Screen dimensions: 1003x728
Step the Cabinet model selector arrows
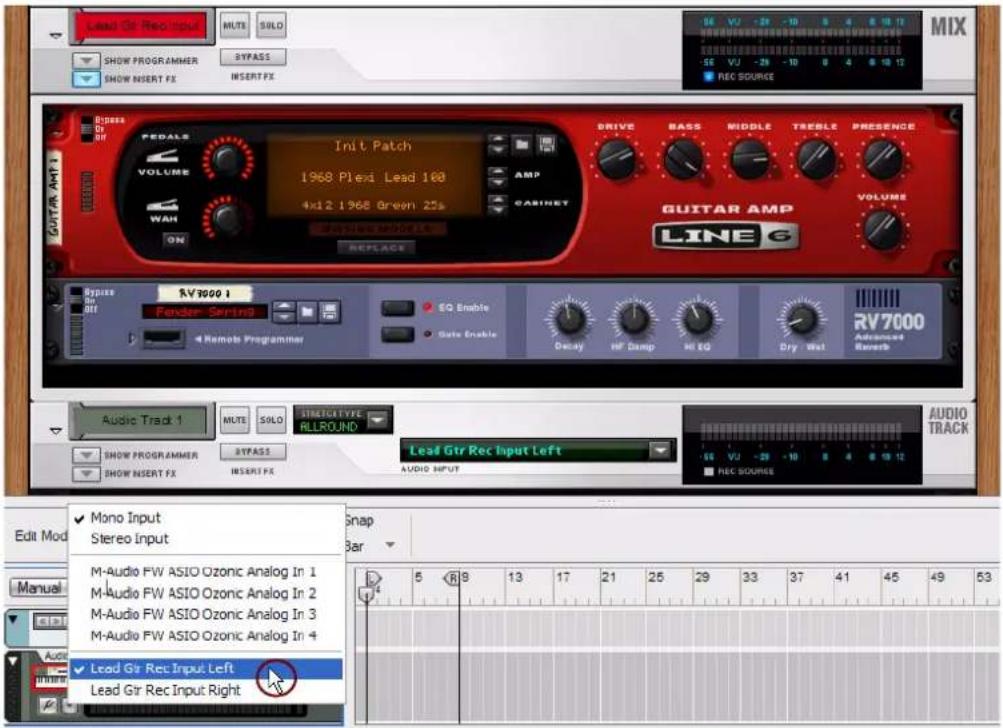(x=496, y=205)
